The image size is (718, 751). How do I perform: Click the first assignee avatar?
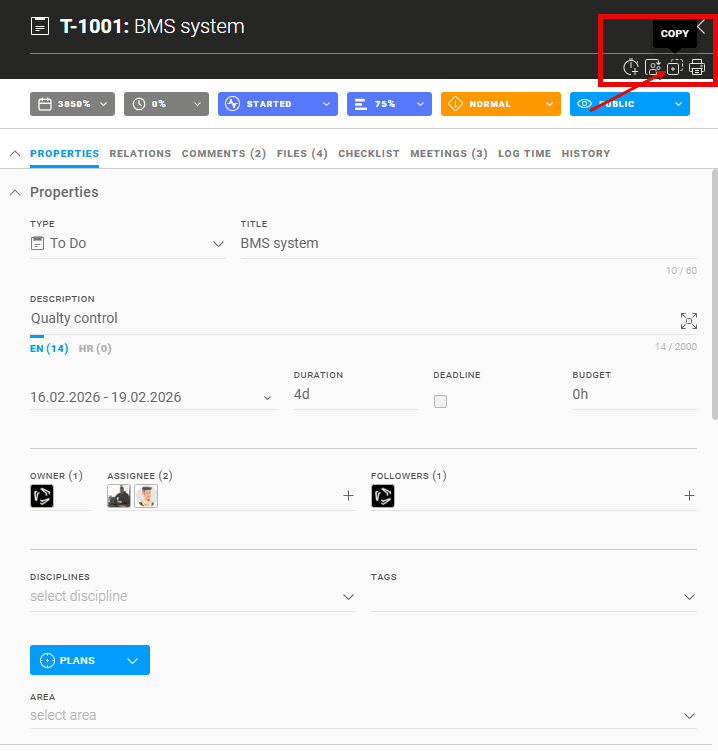tap(119, 496)
